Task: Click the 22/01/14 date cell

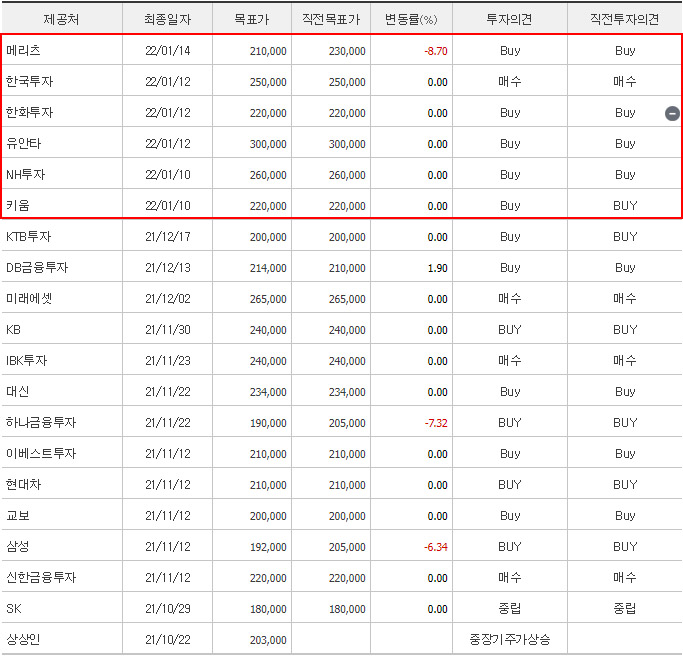Action: (x=168, y=51)
